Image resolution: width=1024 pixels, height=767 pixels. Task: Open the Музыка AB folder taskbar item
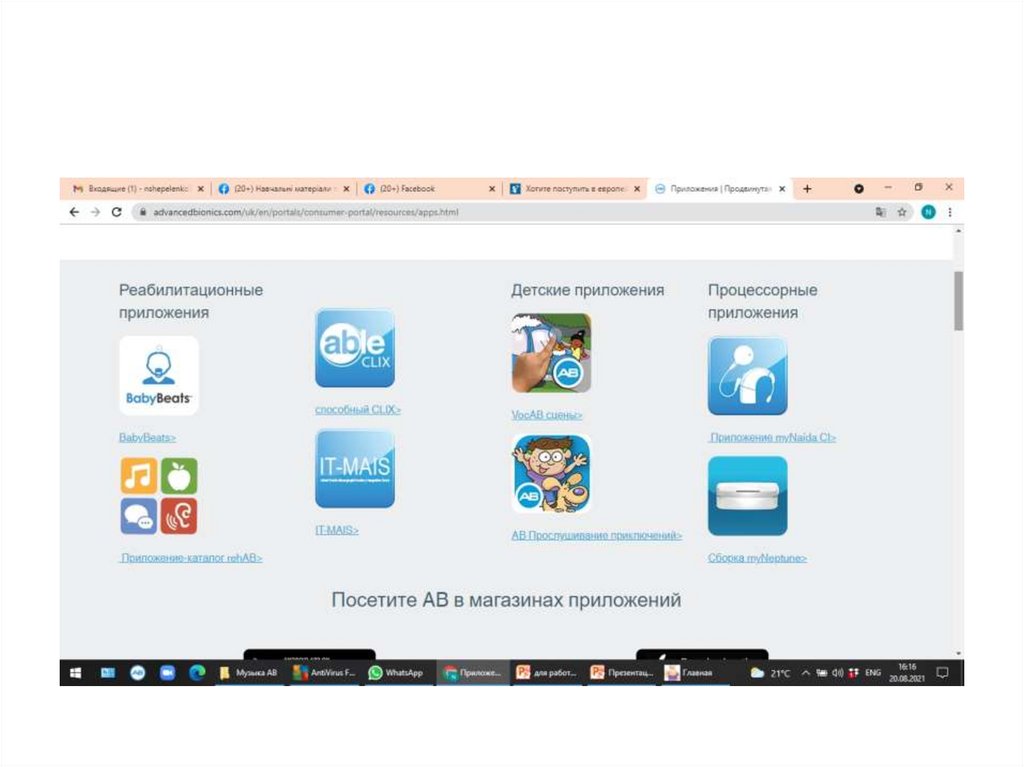coord(248,673)
